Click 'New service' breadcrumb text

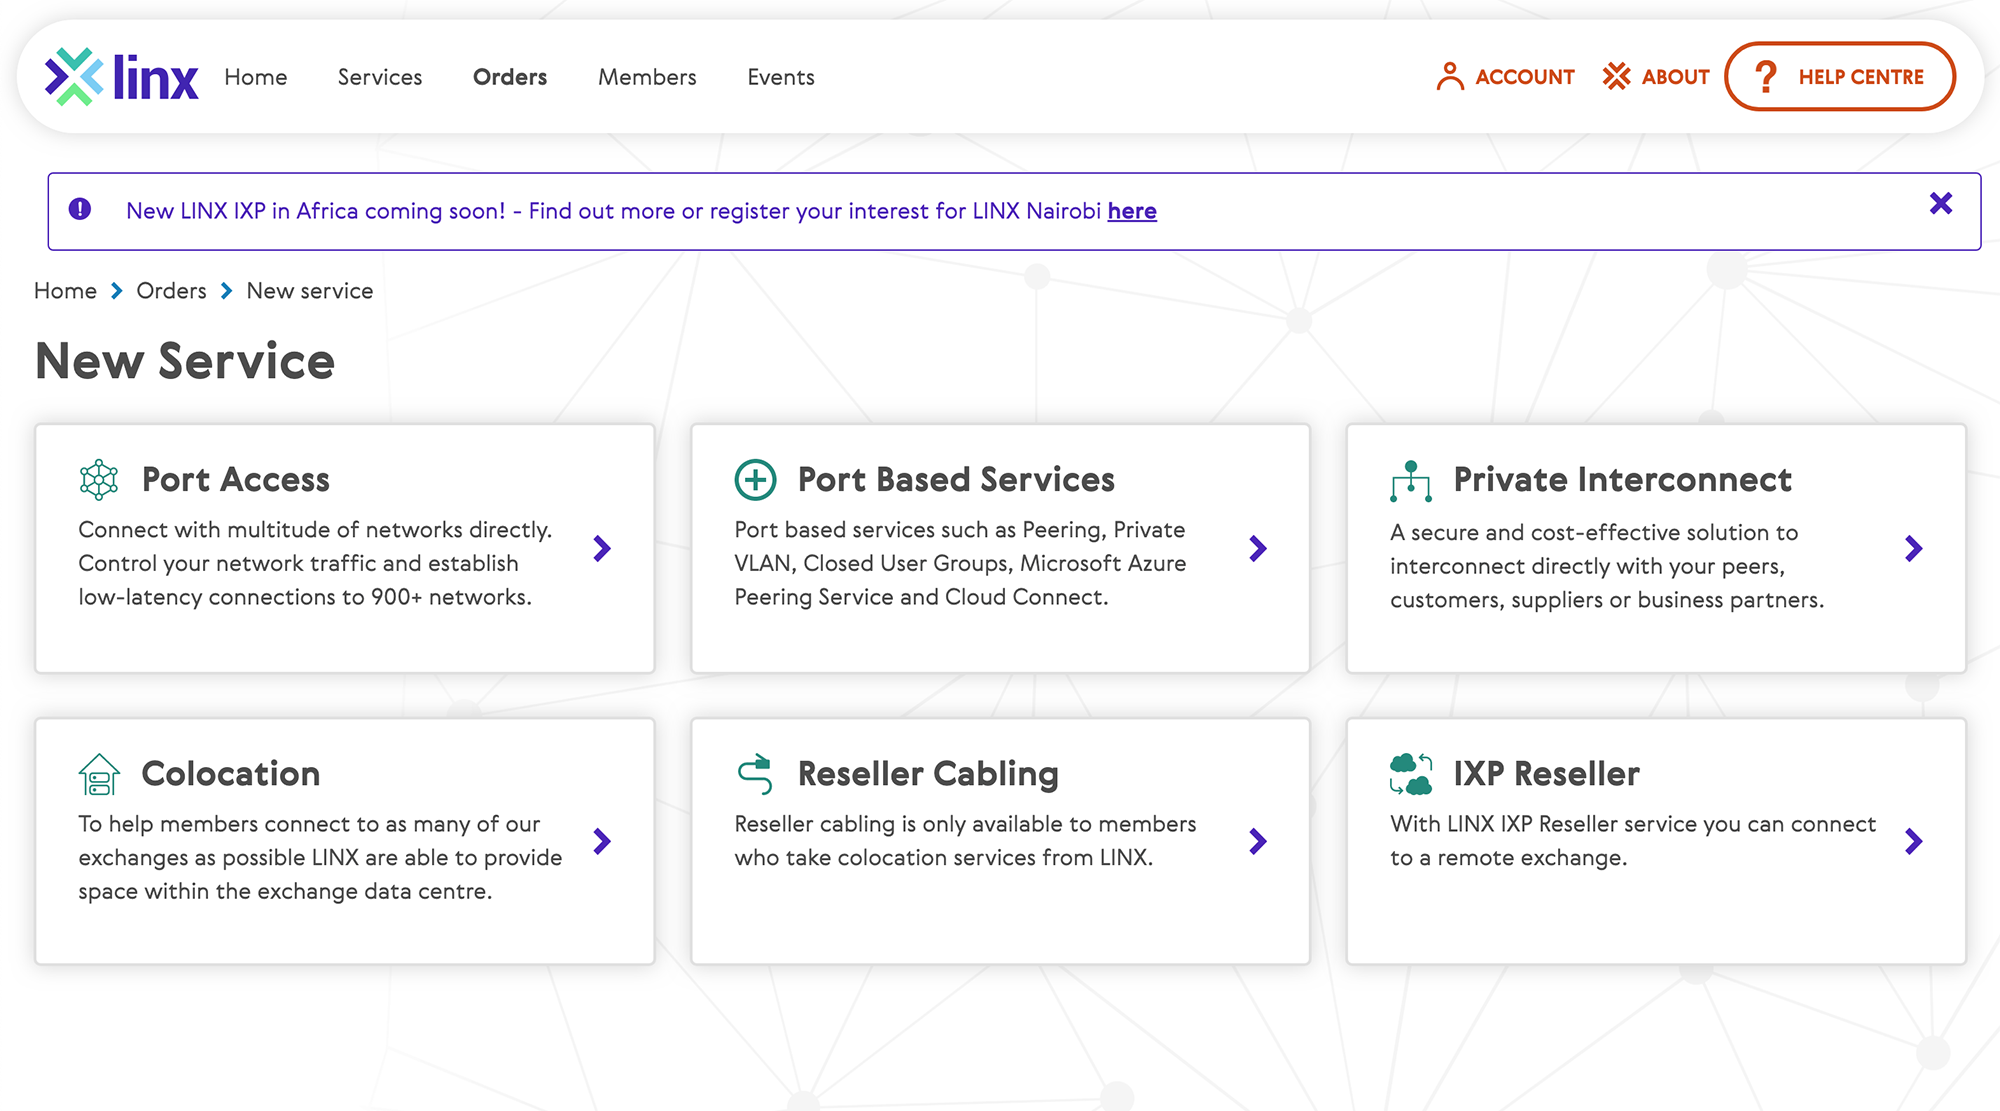pyautogui.click(x=310, y=291)
